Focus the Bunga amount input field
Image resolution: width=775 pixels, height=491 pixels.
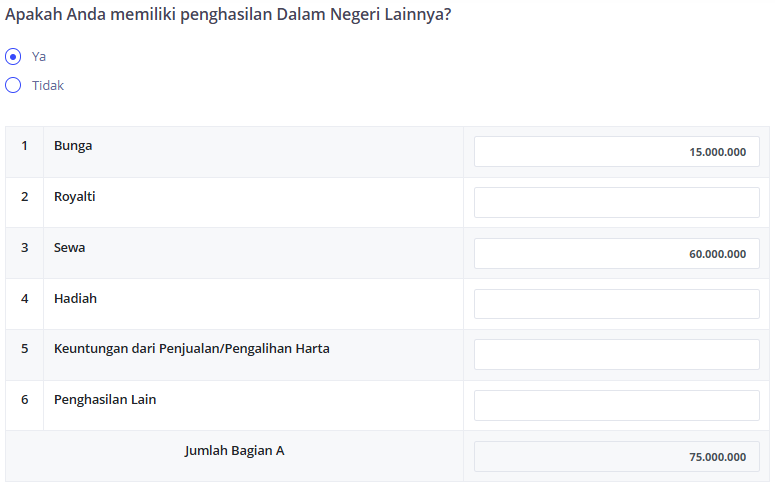coord(616,152)
